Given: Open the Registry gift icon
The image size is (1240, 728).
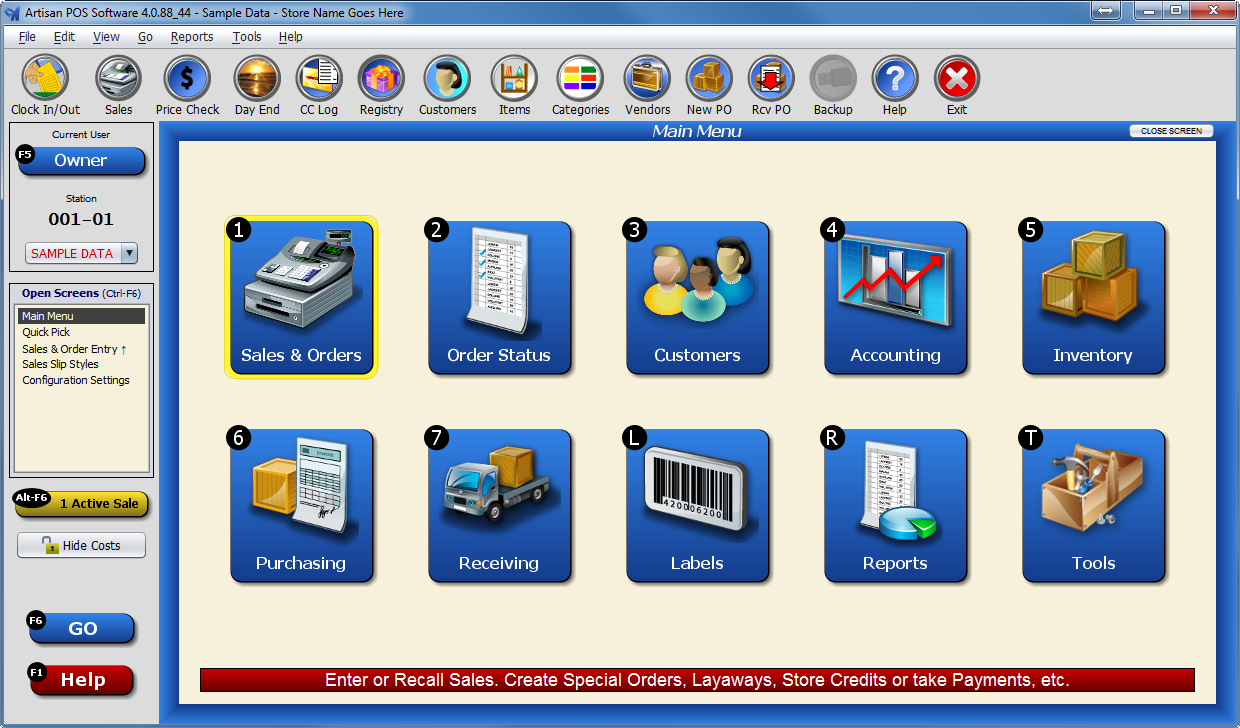Looking at the screenshot, I should [x=381, y=79].
